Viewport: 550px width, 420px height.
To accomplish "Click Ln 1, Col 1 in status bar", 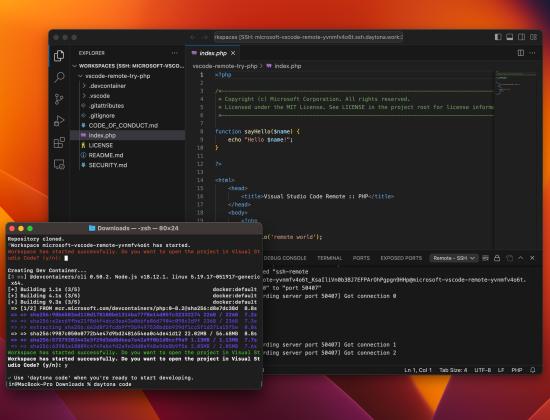I will tap(418, 370).
